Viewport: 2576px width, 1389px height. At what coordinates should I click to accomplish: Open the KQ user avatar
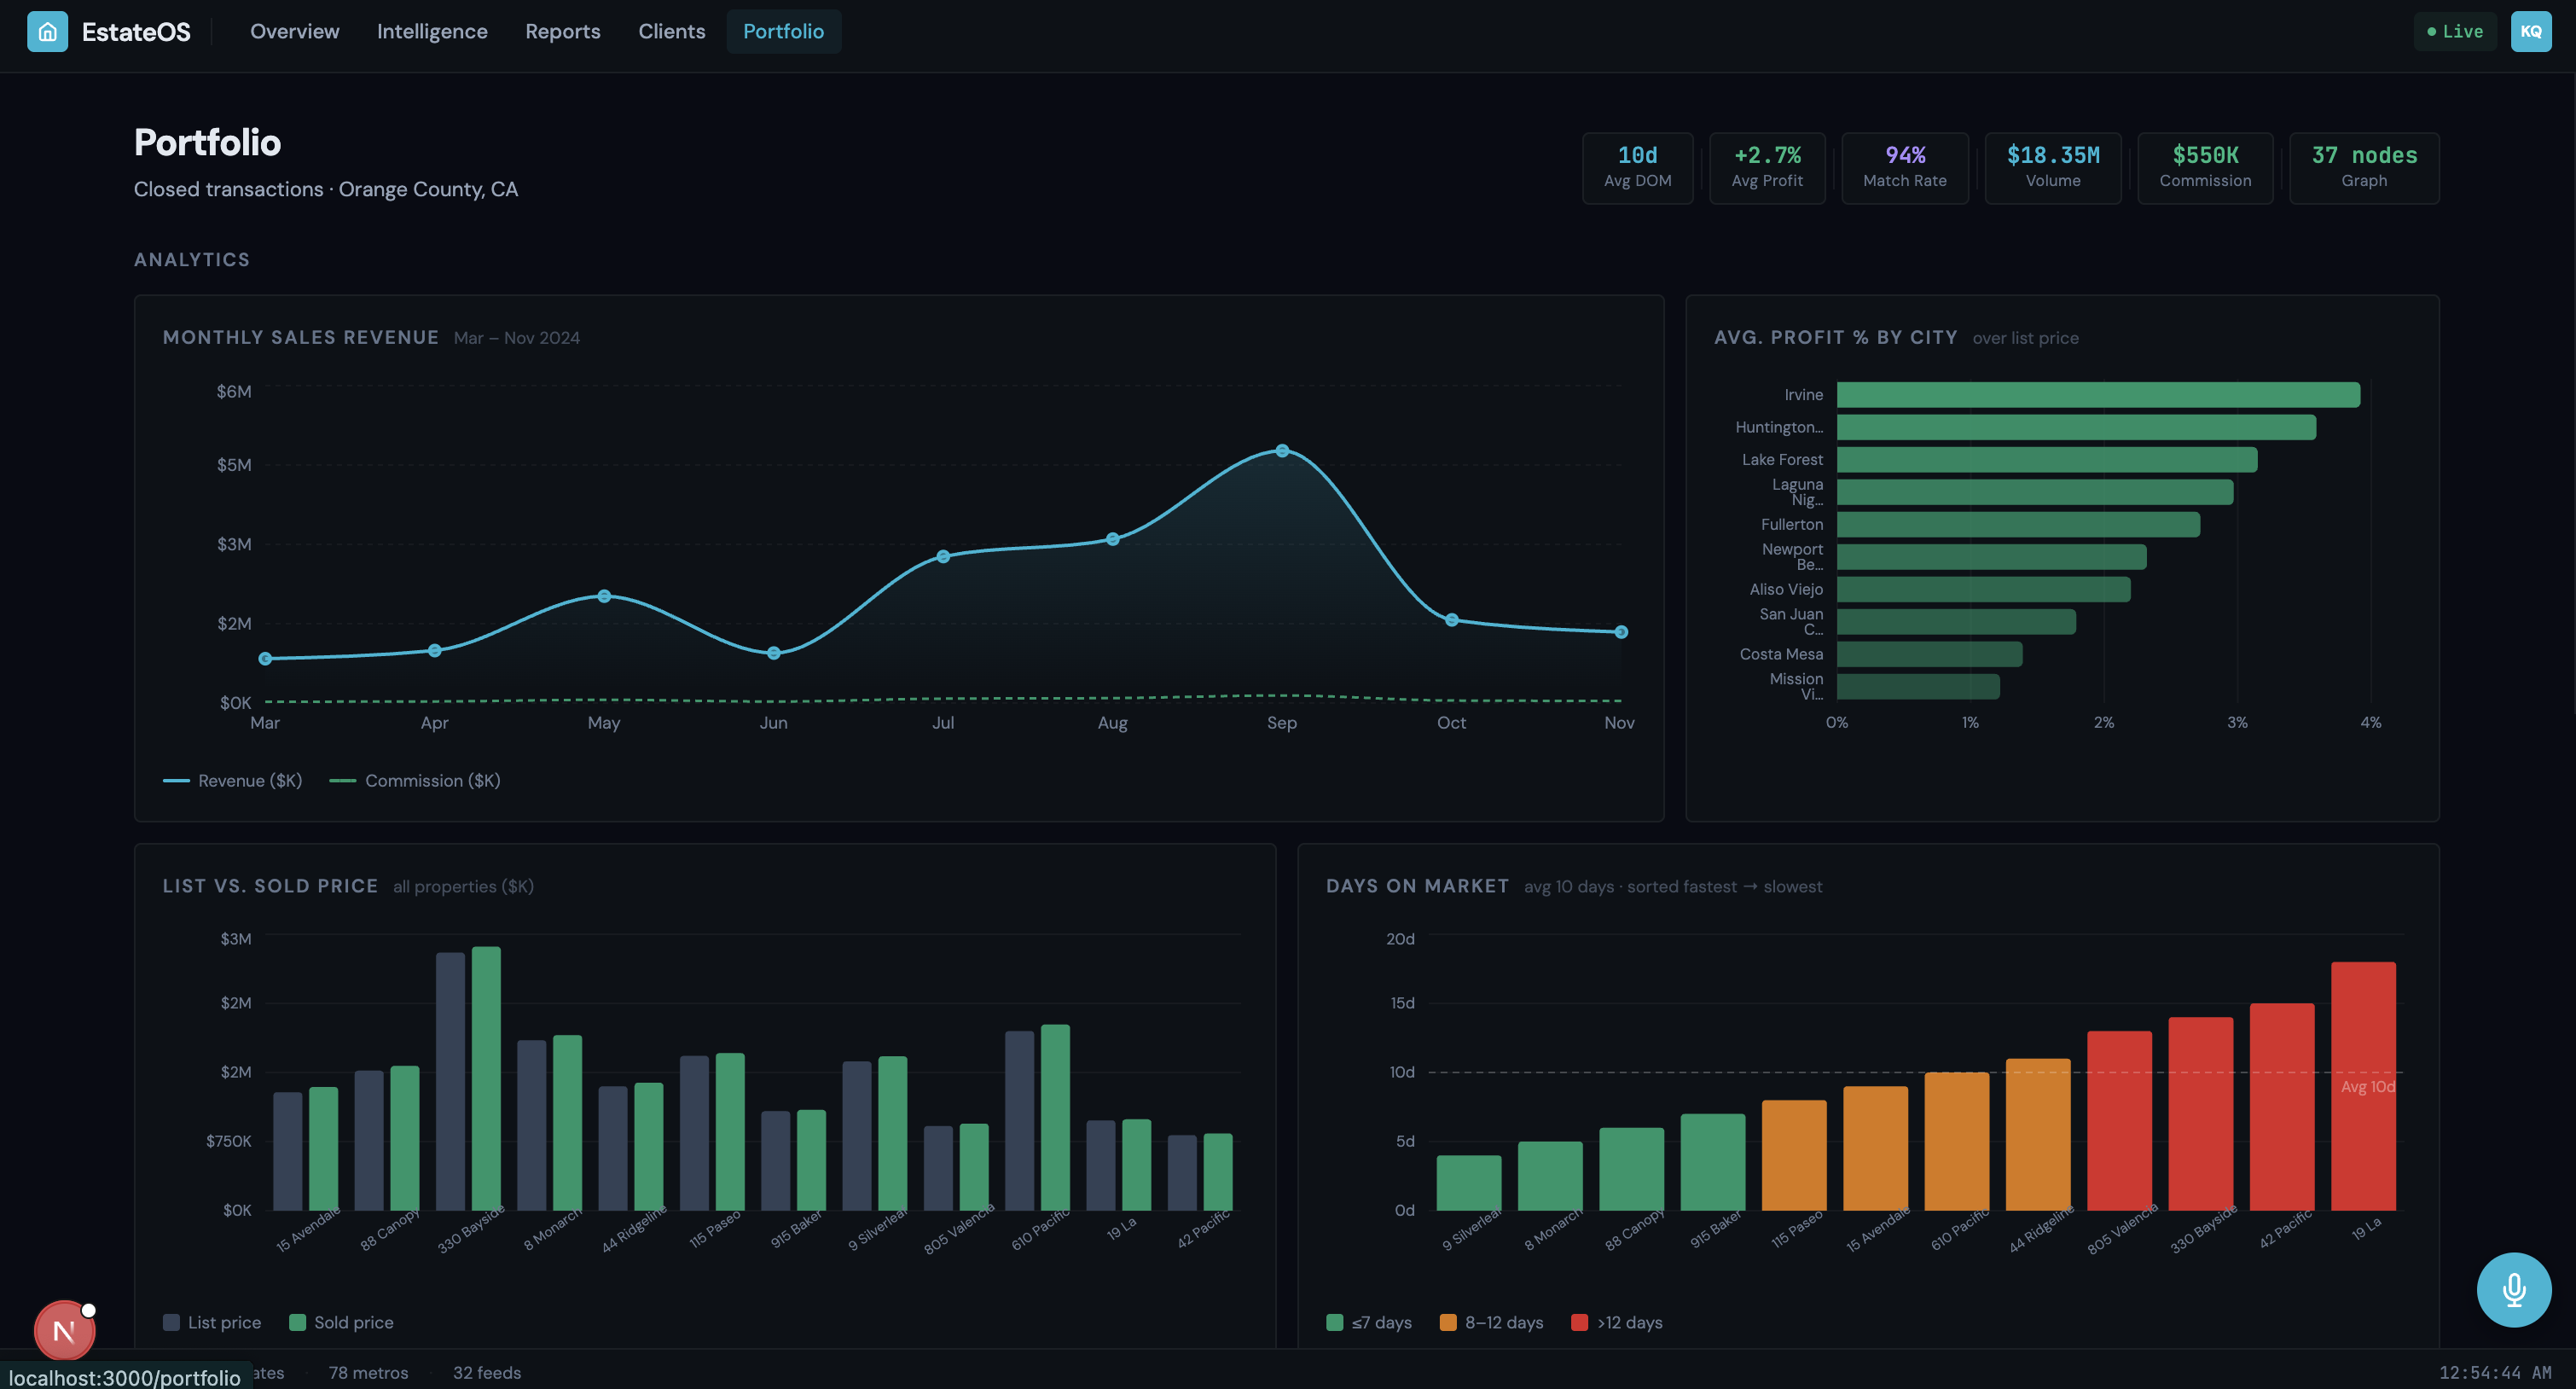pyautogui.click(x=2530, y=32)
